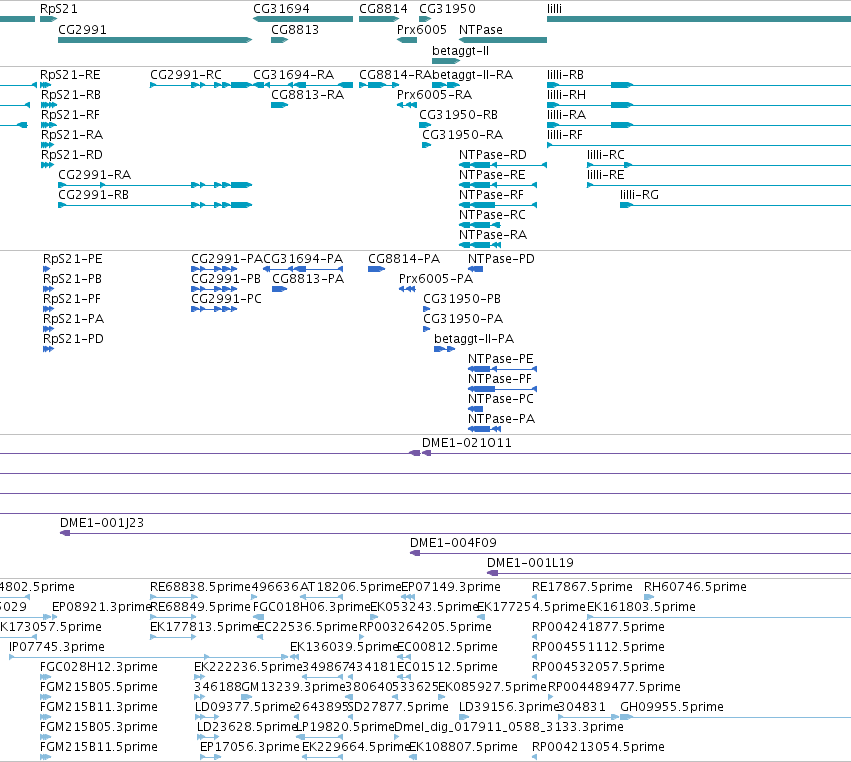Open transcript NTPase-RD

pos(493,155)
